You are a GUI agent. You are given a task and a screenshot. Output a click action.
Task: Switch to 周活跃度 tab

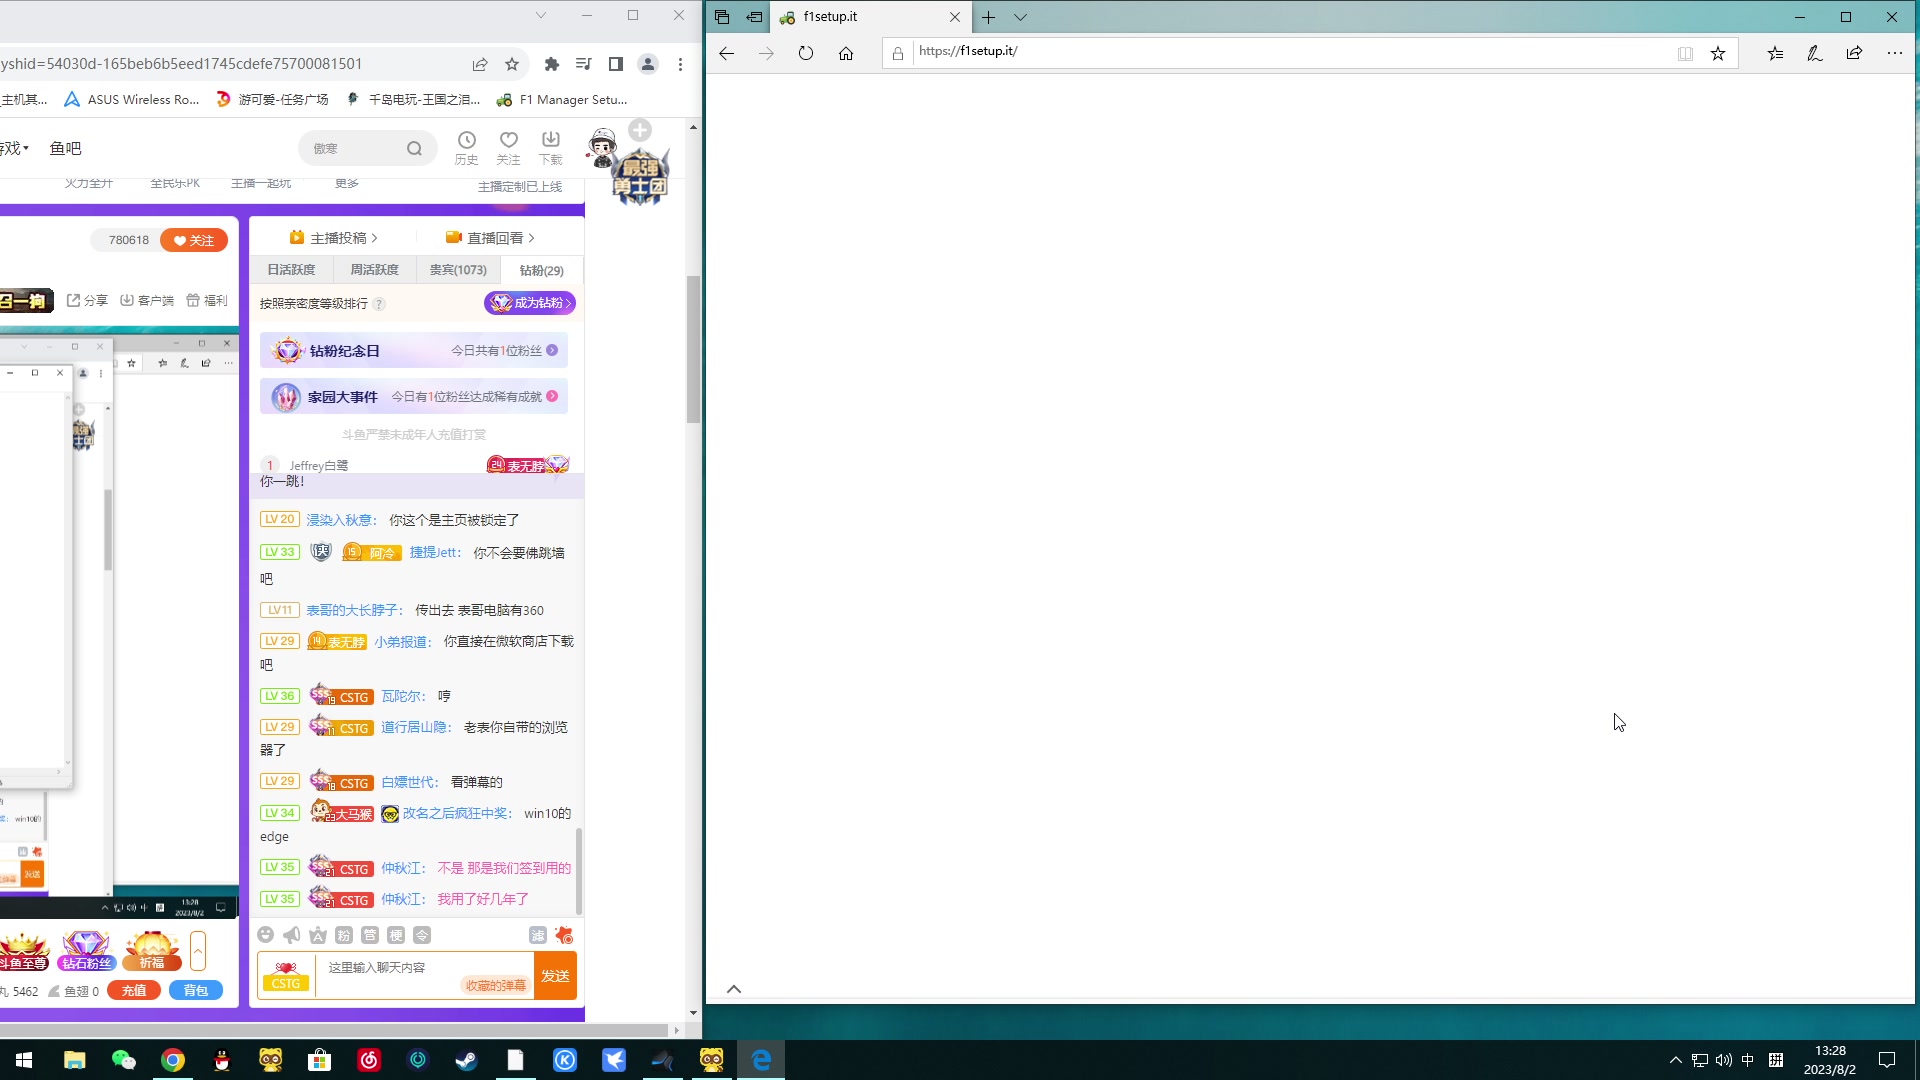(x=374, y=270)
